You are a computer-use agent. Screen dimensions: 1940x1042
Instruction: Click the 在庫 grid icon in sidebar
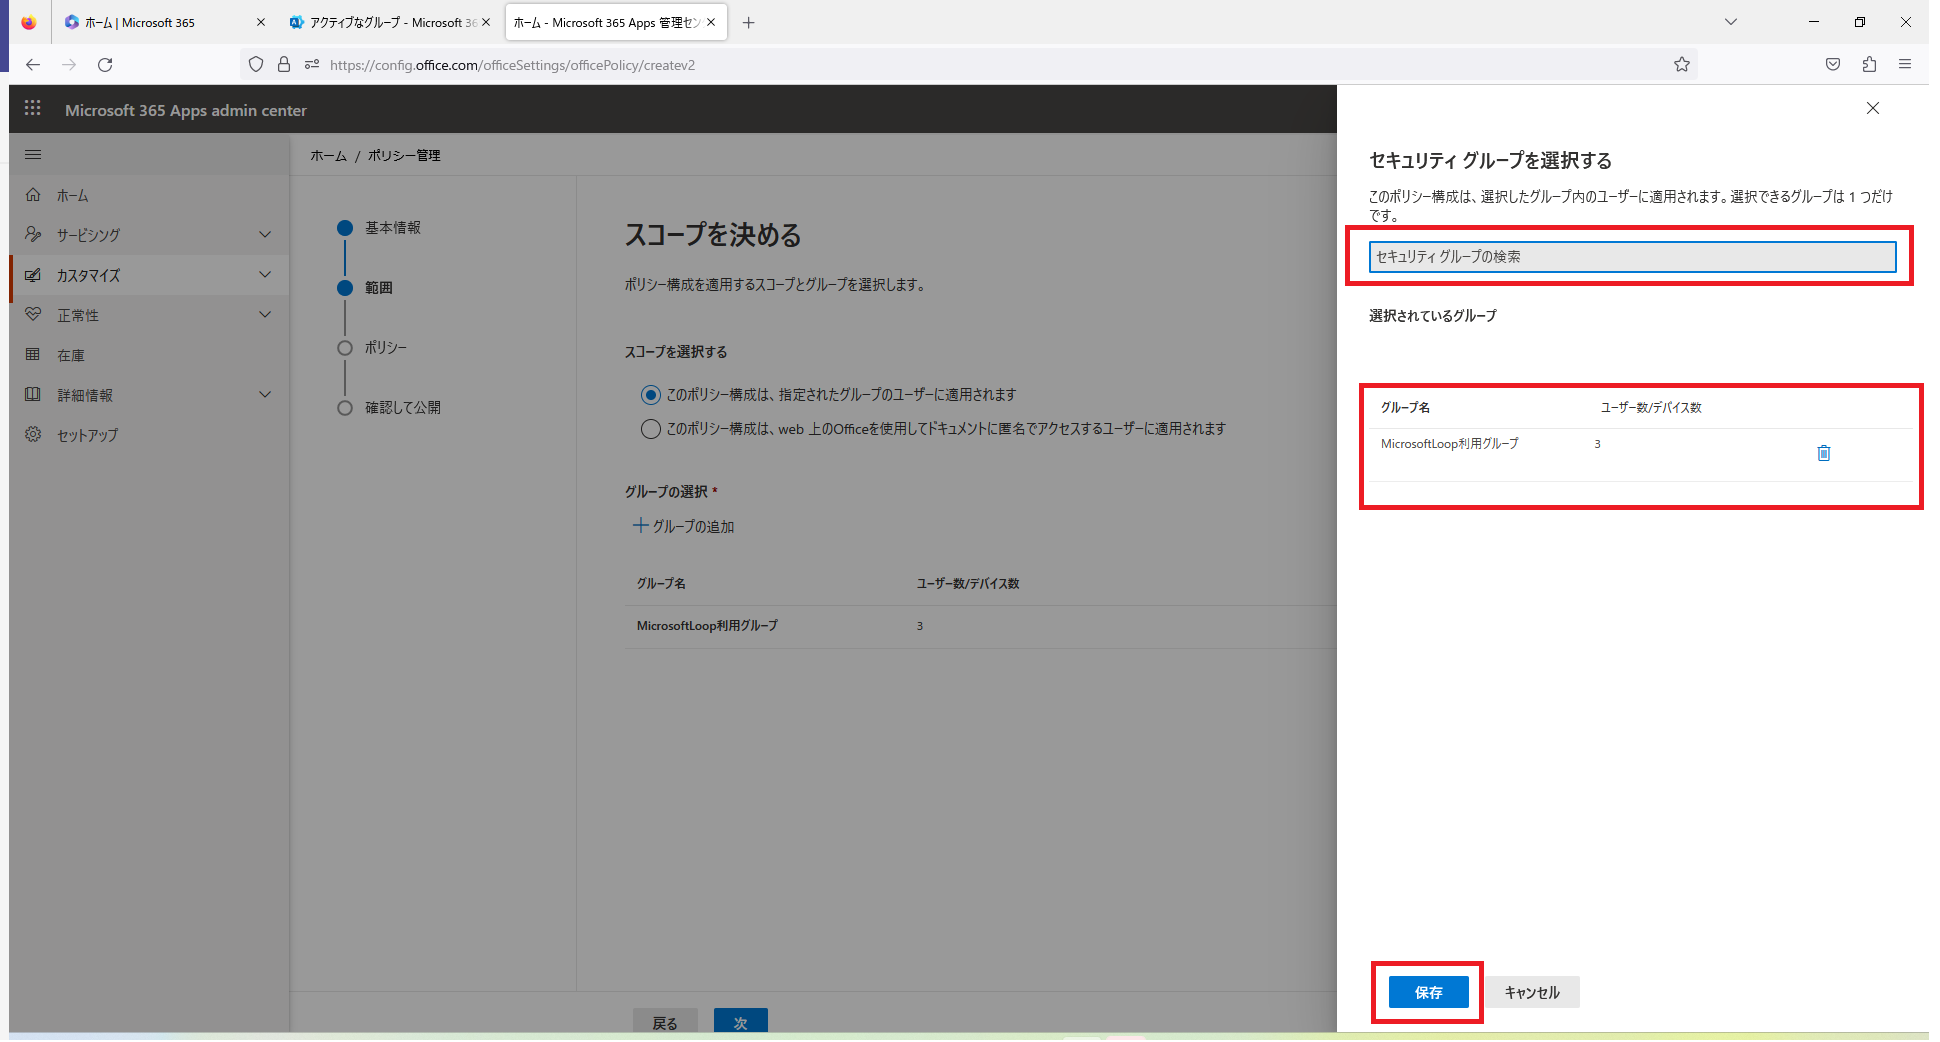[33, 354]
